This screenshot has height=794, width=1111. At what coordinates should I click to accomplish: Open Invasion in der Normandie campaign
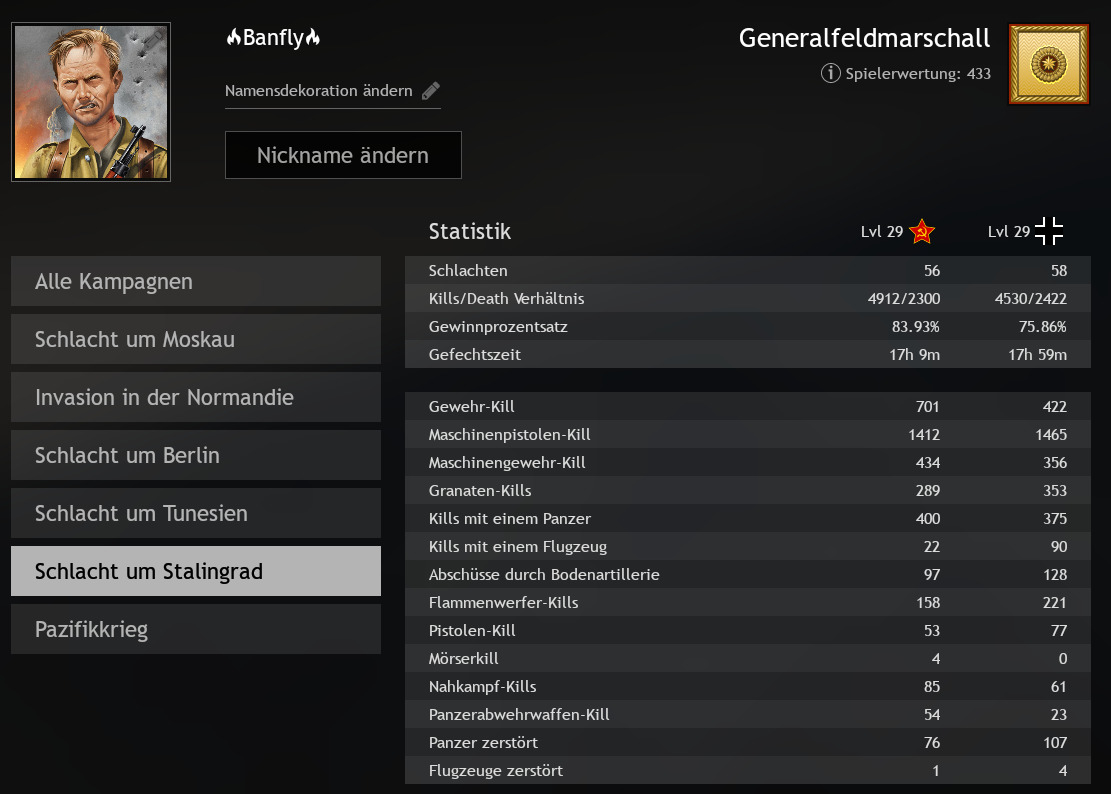(196, 397)
